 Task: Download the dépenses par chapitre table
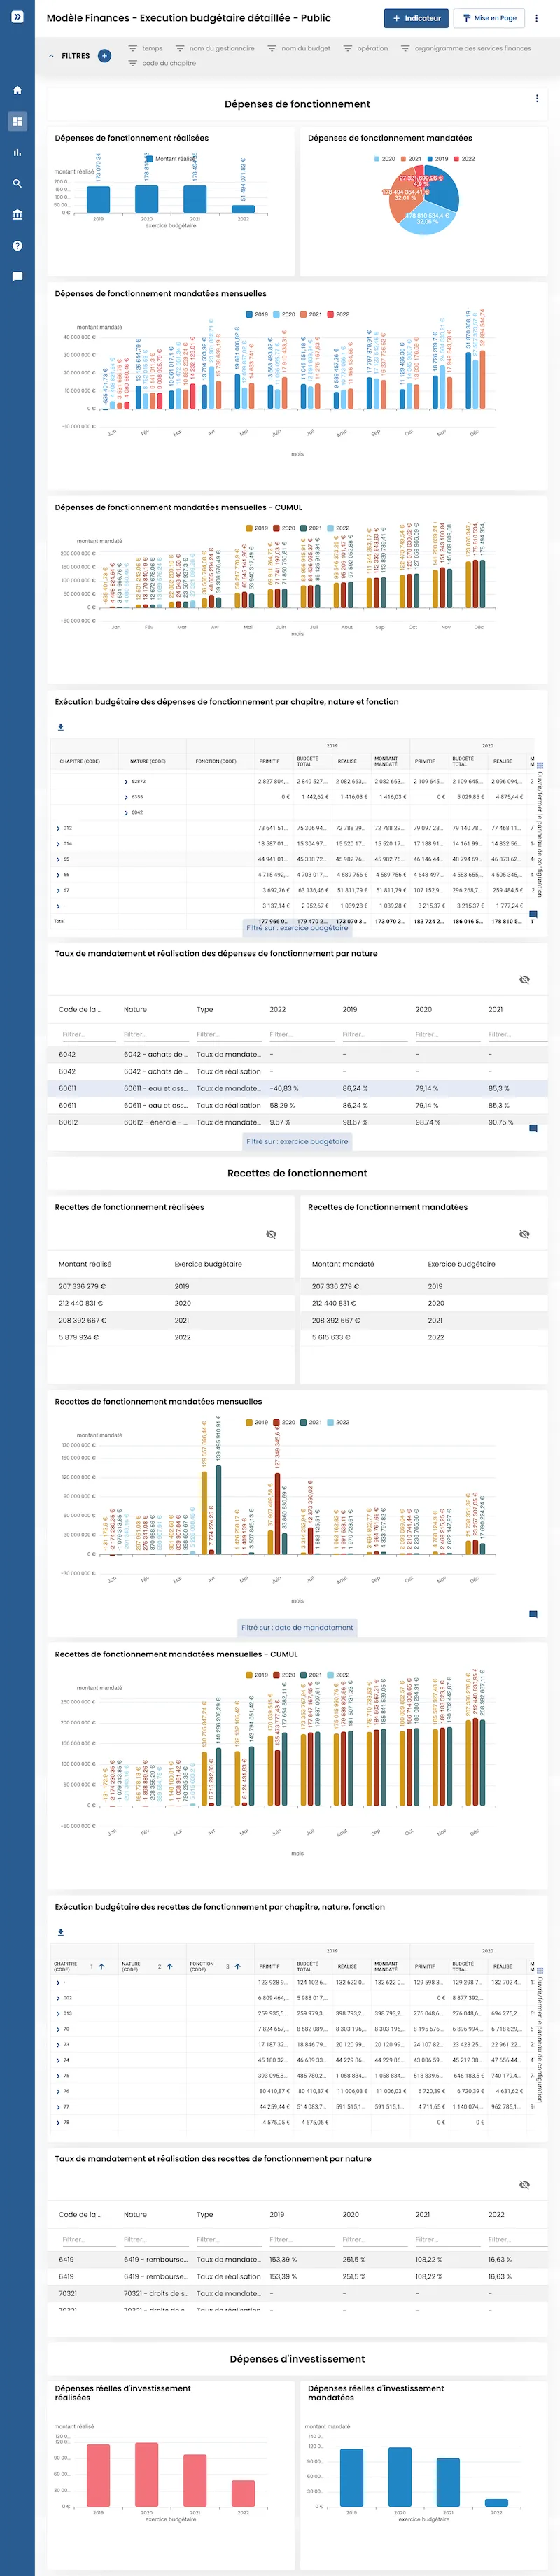[61, 727]
